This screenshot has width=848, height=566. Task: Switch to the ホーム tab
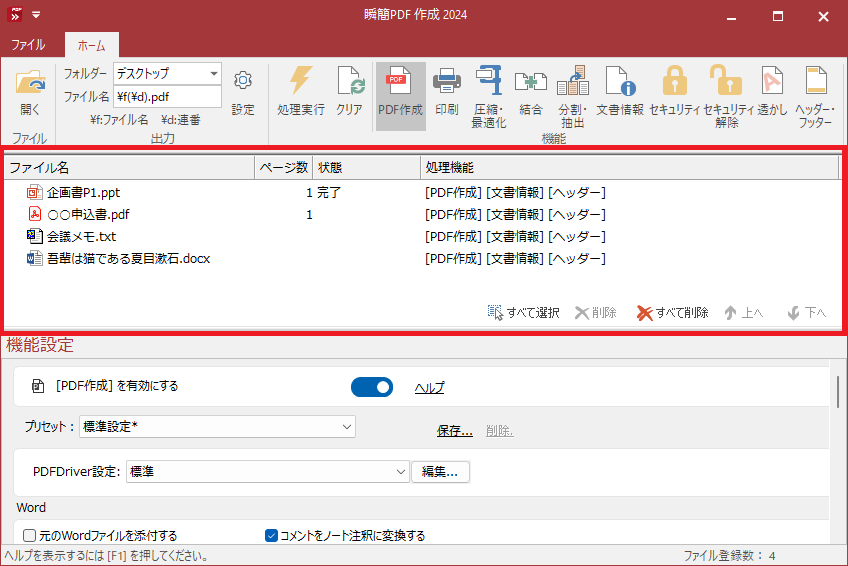coord(91,45)
